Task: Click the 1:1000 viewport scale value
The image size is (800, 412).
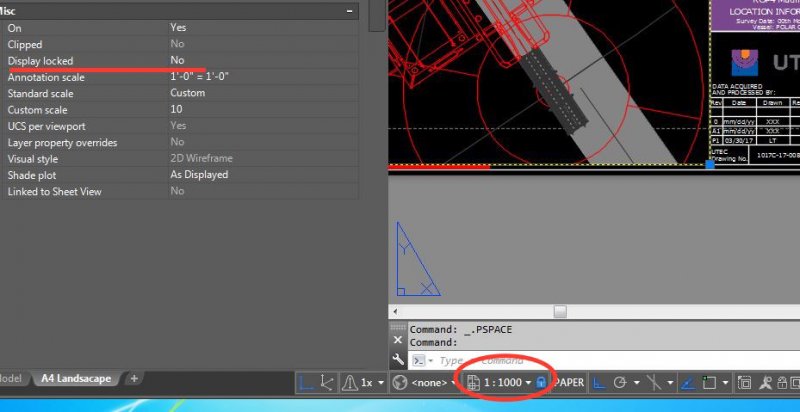Action: [503, 382]
